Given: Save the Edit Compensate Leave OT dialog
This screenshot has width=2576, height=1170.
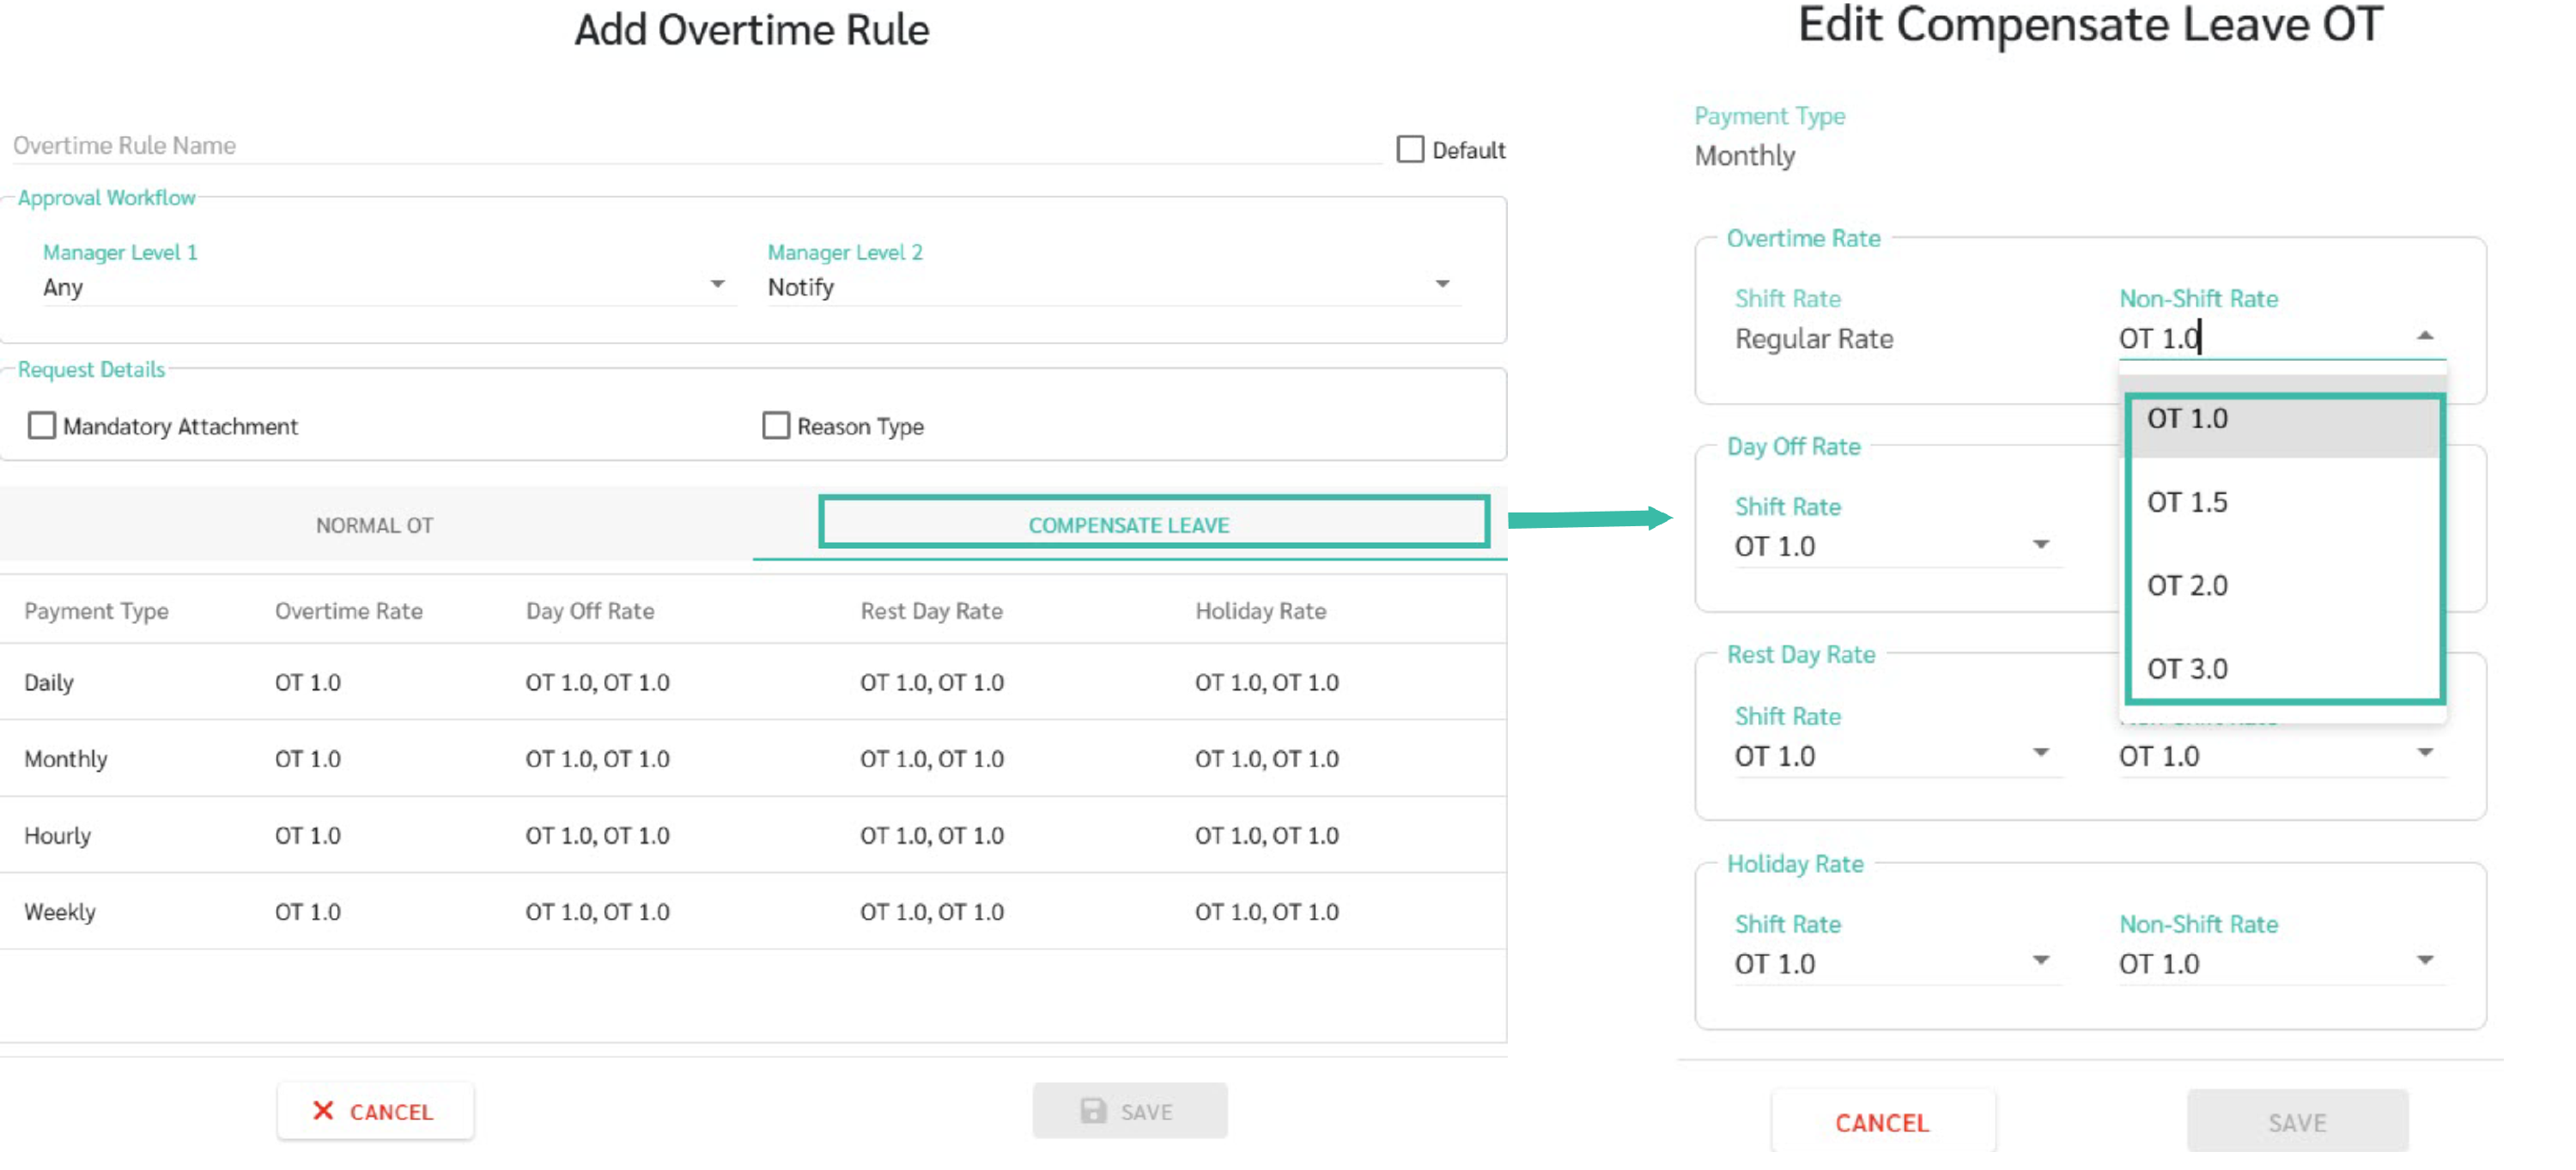Looking at the screenshot, I should [x=2297, y=1122].
